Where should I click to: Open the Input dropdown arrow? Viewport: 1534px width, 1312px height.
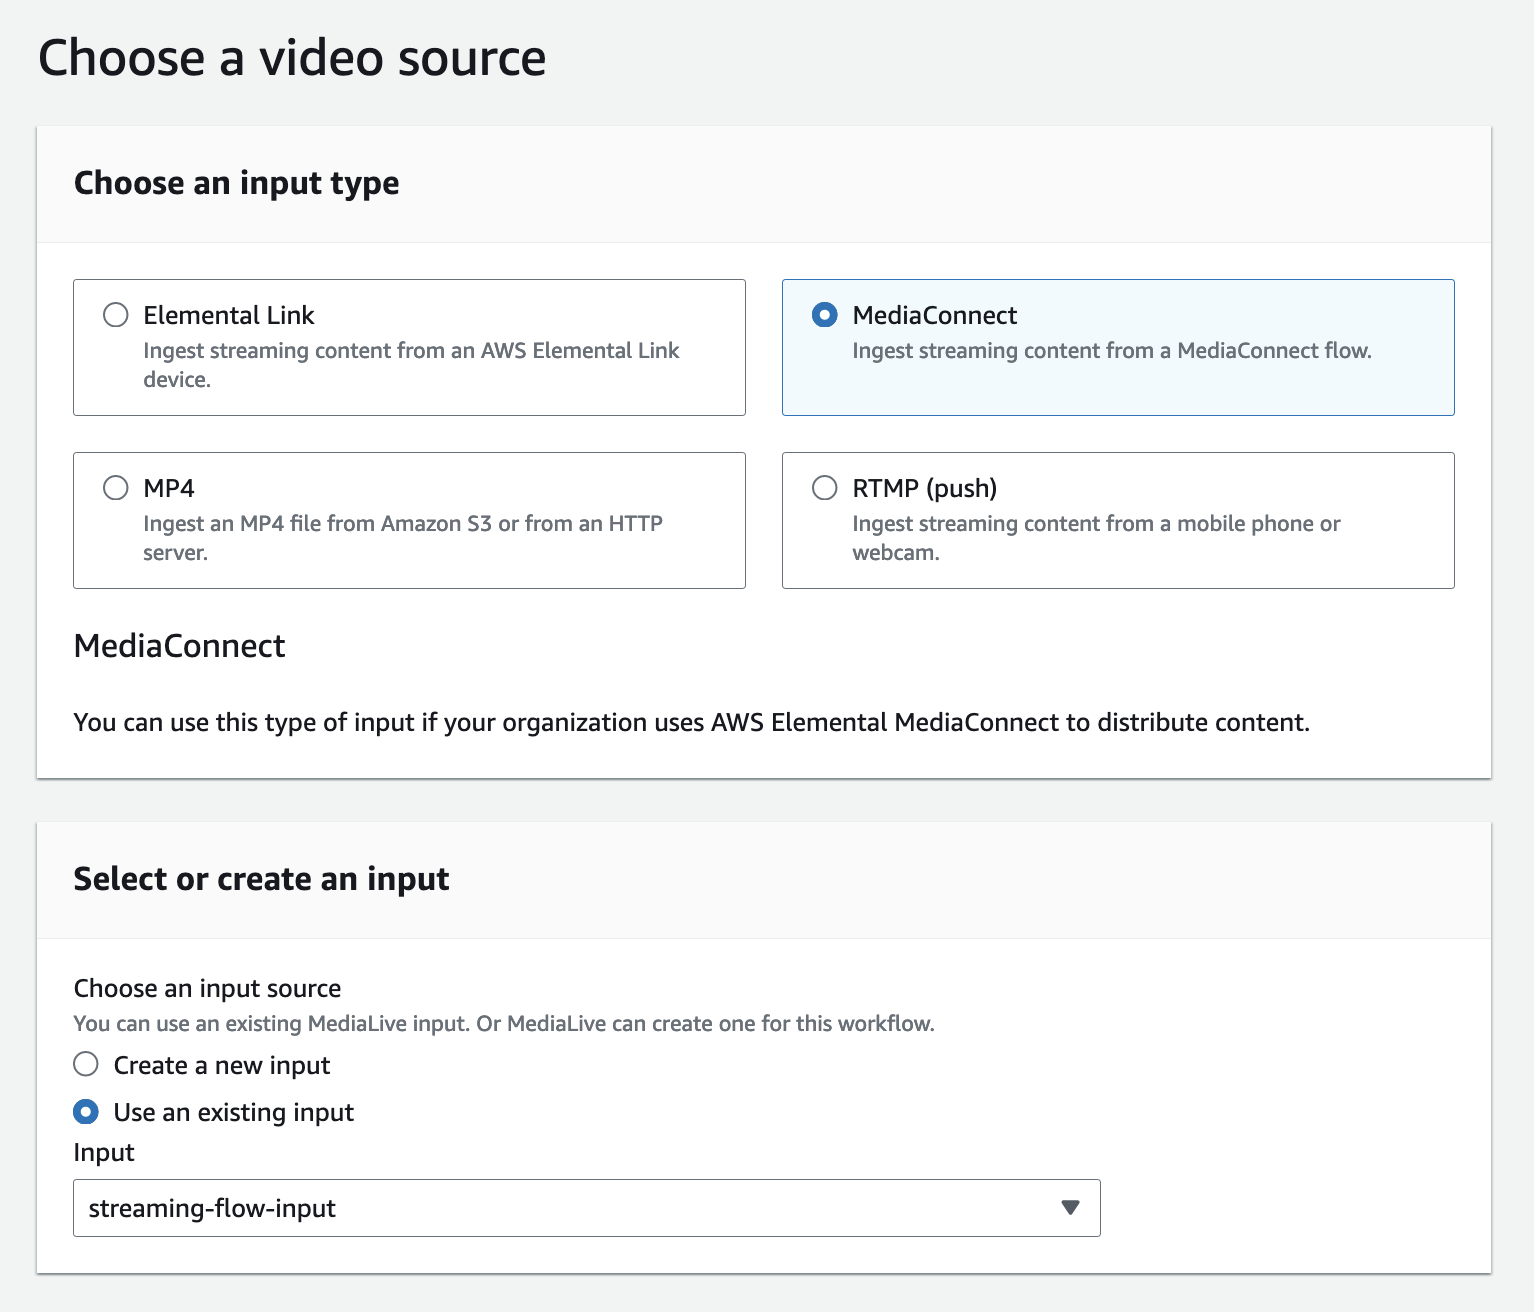(1070, 1208)
